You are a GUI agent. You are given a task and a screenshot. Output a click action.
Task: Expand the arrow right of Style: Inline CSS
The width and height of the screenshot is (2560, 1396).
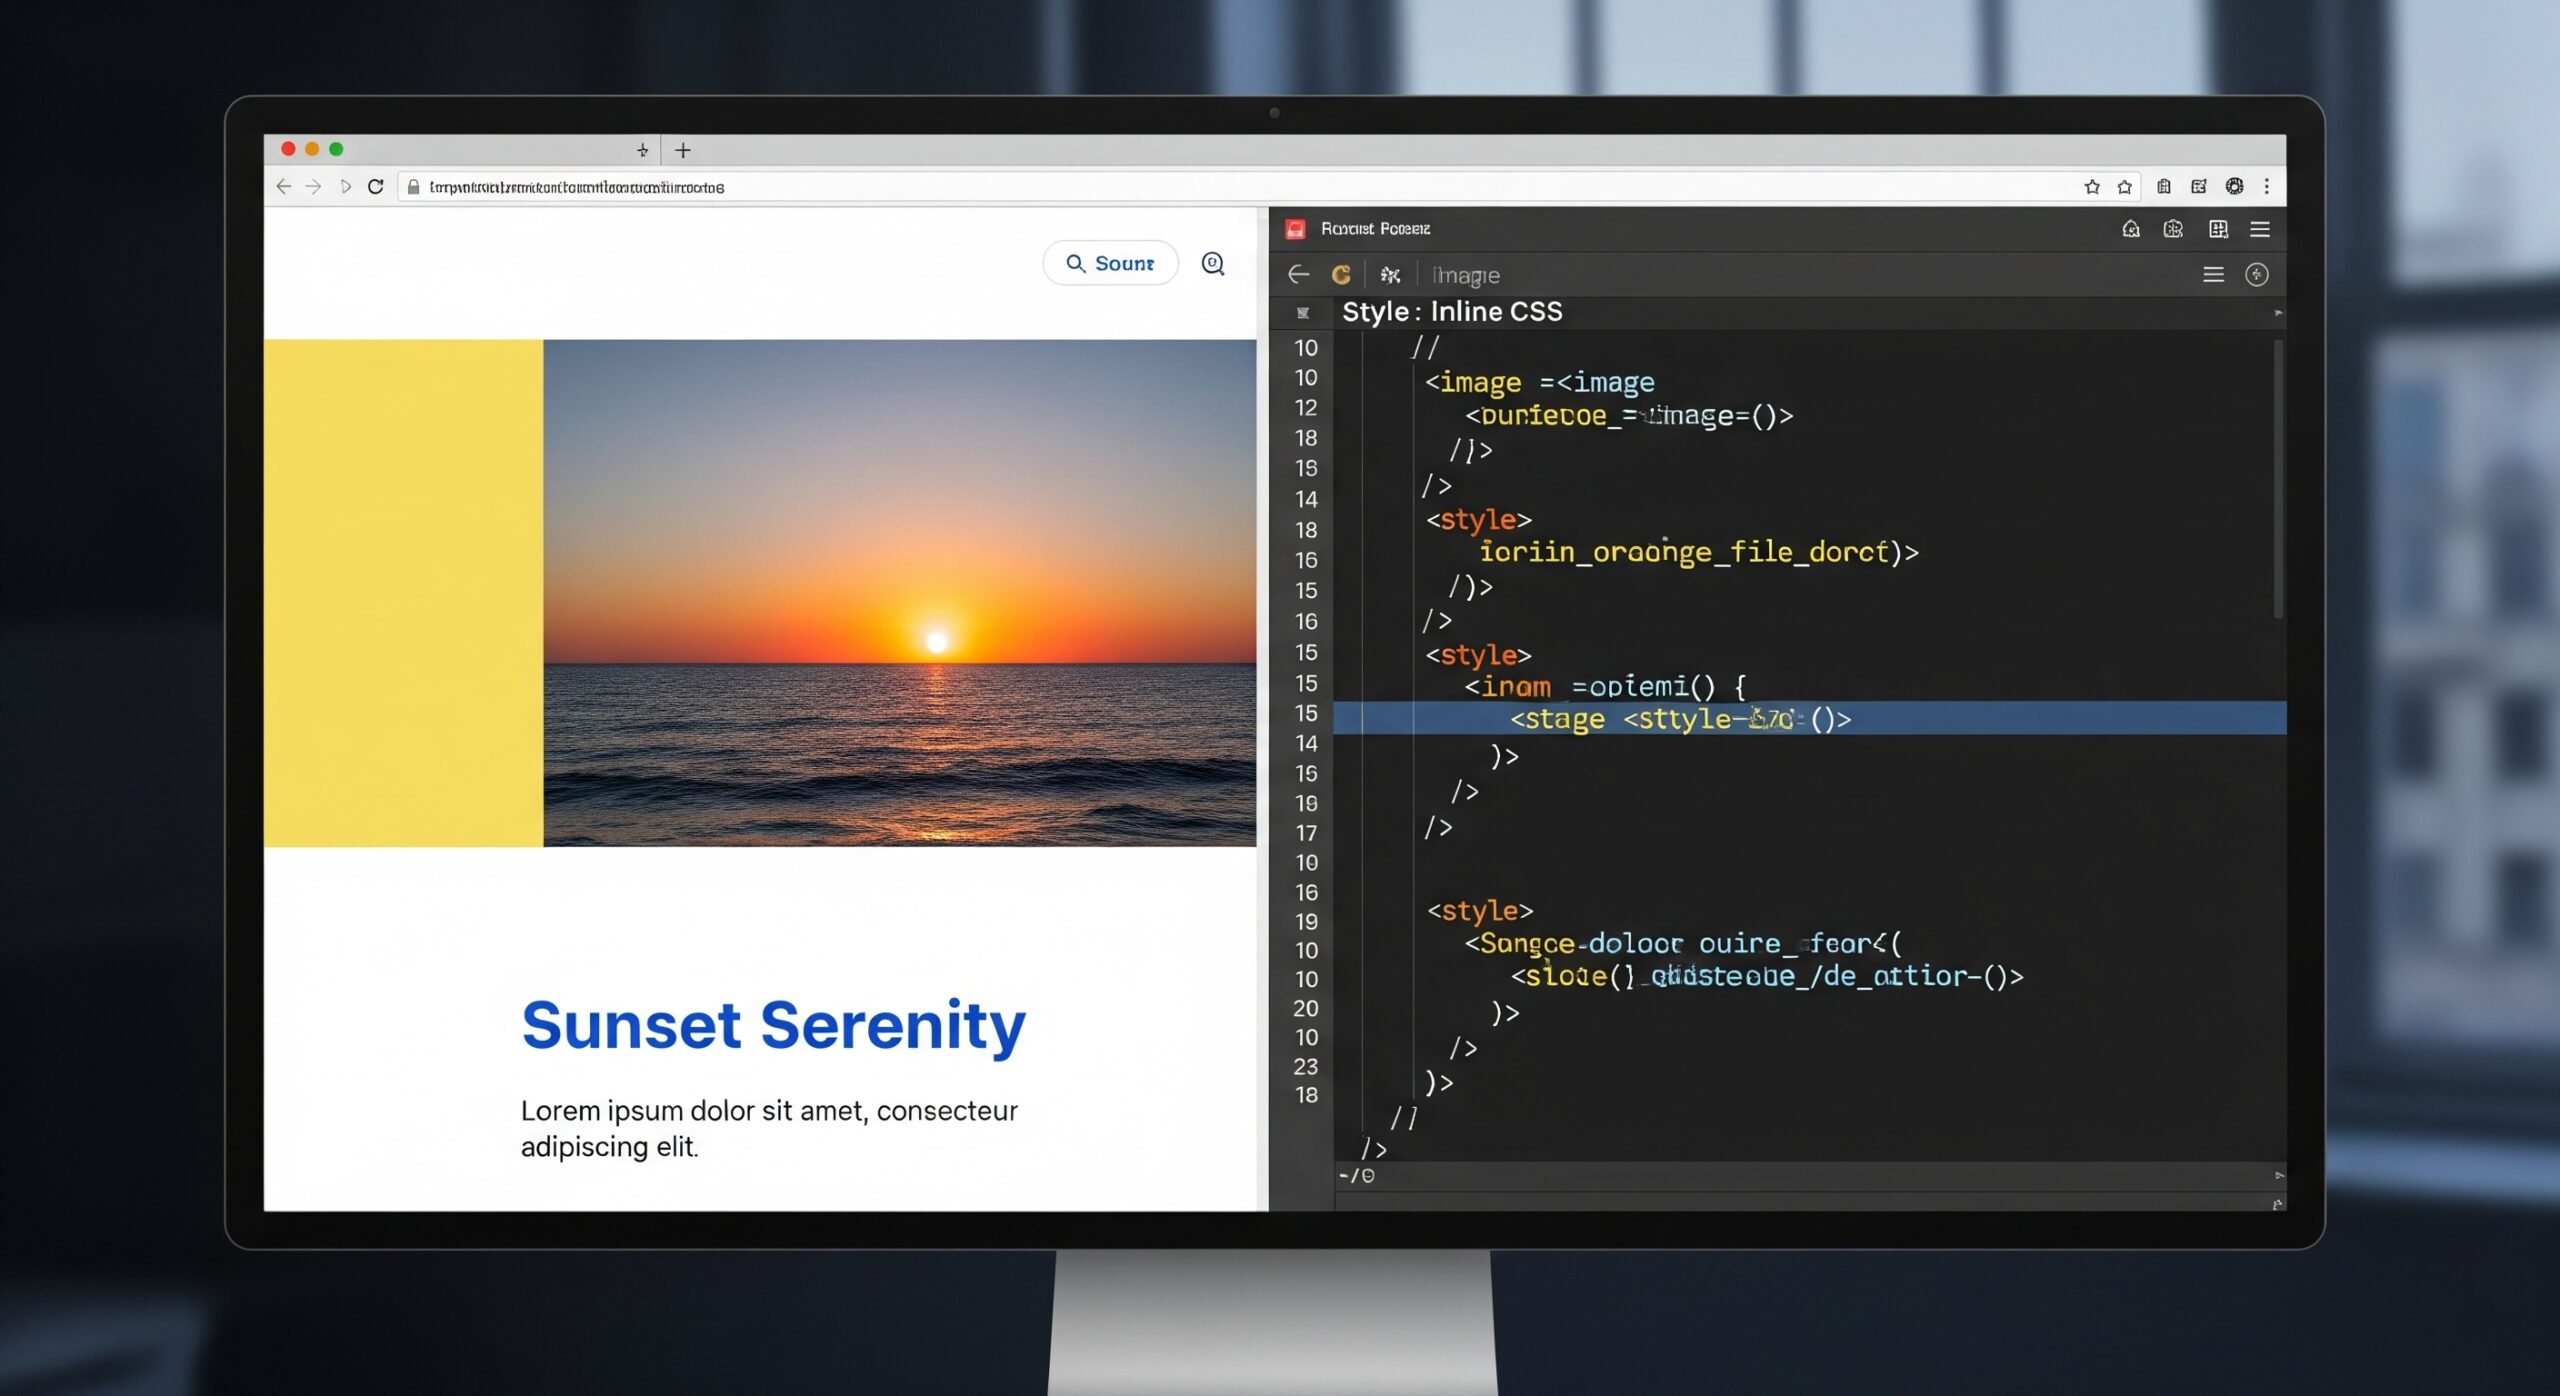point(2278,313)
